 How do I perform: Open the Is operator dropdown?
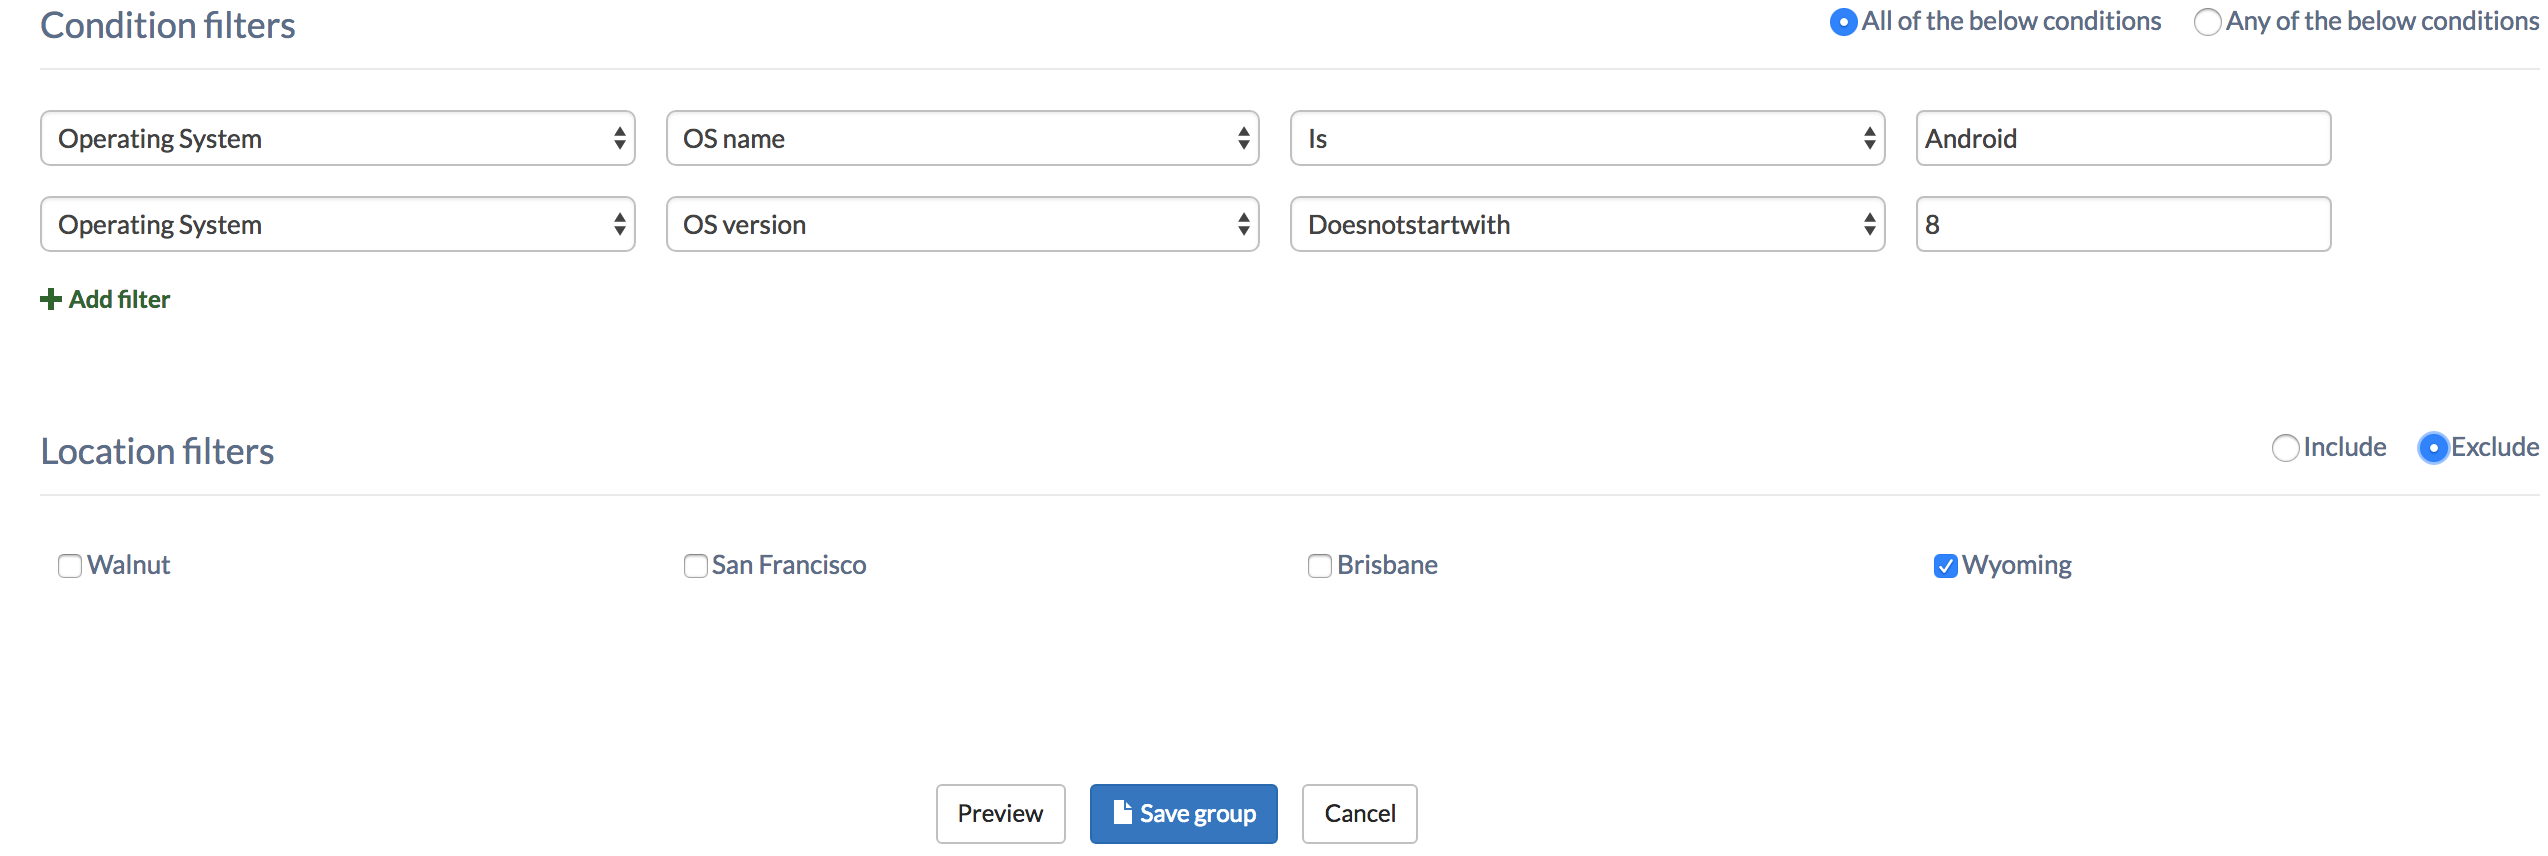click(x=1587, y=138)
